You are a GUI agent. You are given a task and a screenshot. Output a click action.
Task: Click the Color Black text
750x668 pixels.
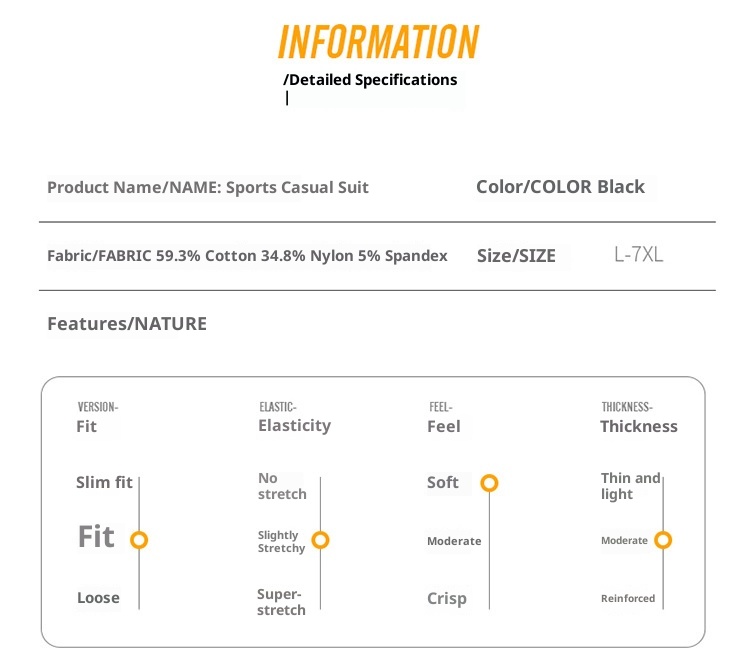pos(560,187)
